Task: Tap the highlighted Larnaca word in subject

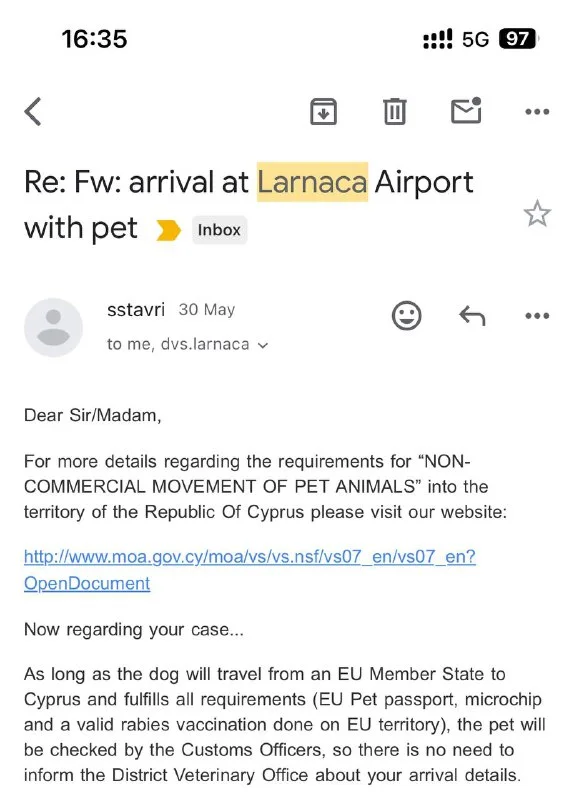Action: (x=312, y=182)
